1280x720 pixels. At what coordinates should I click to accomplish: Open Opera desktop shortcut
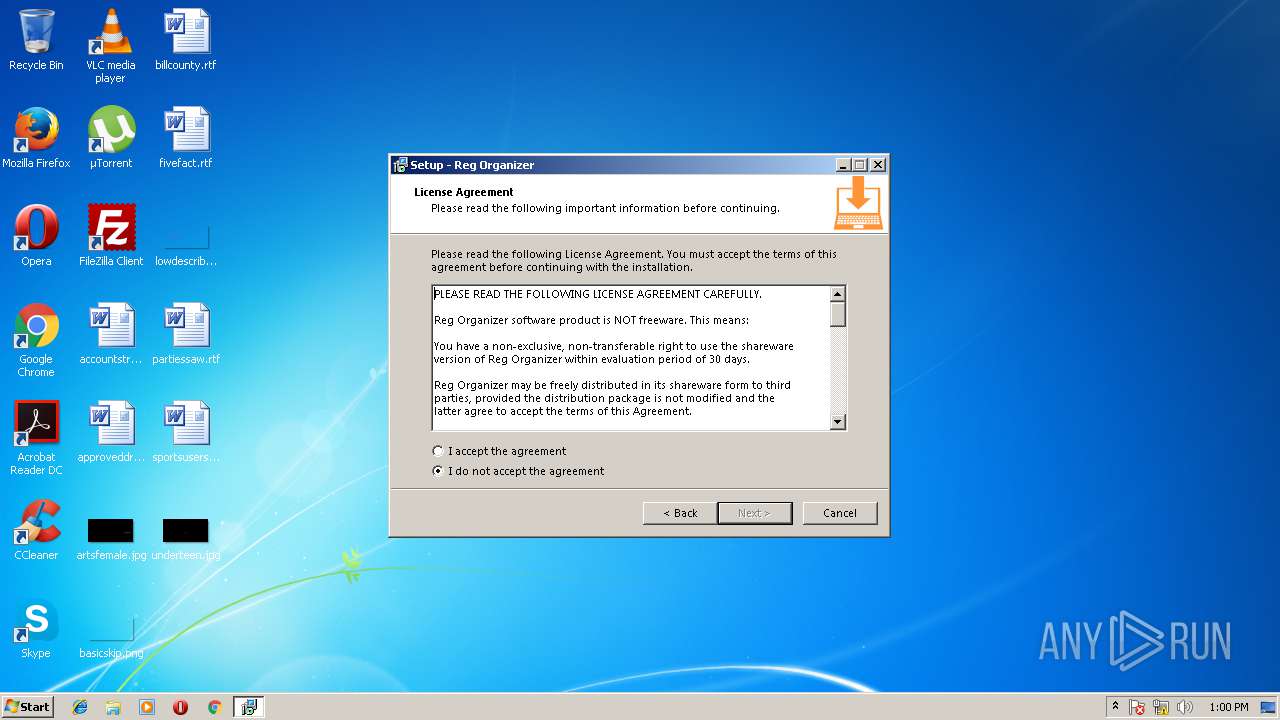pos(36,237)
